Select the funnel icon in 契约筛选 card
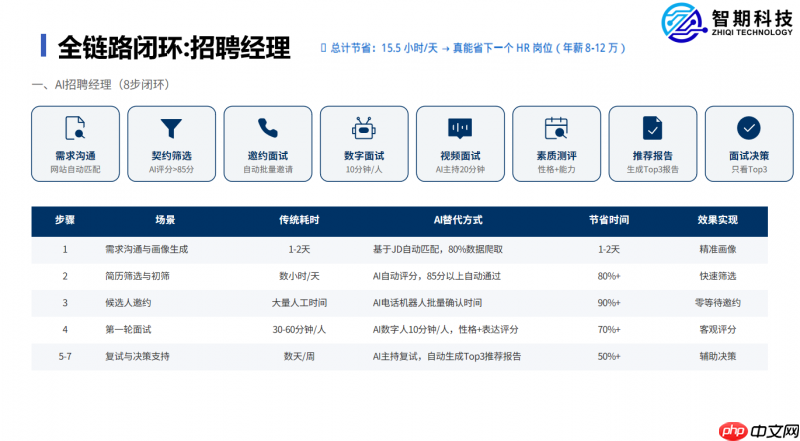This screenshot has height=441, width=800. point(171,129)
